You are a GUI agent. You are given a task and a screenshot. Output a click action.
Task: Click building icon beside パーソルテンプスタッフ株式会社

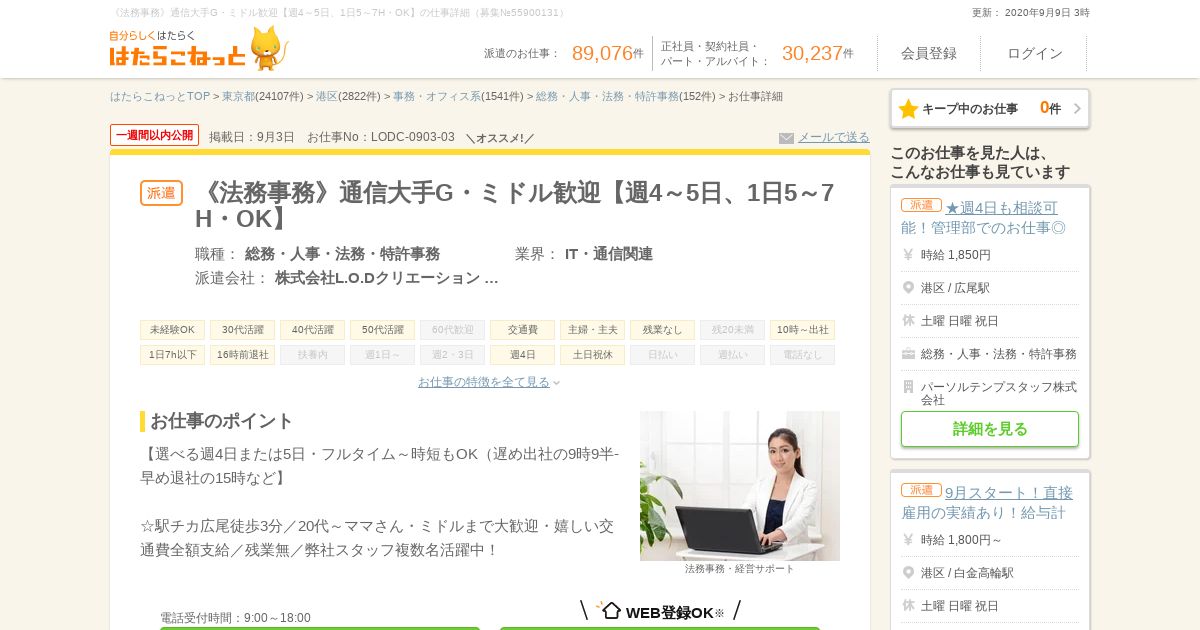[908, 386]
